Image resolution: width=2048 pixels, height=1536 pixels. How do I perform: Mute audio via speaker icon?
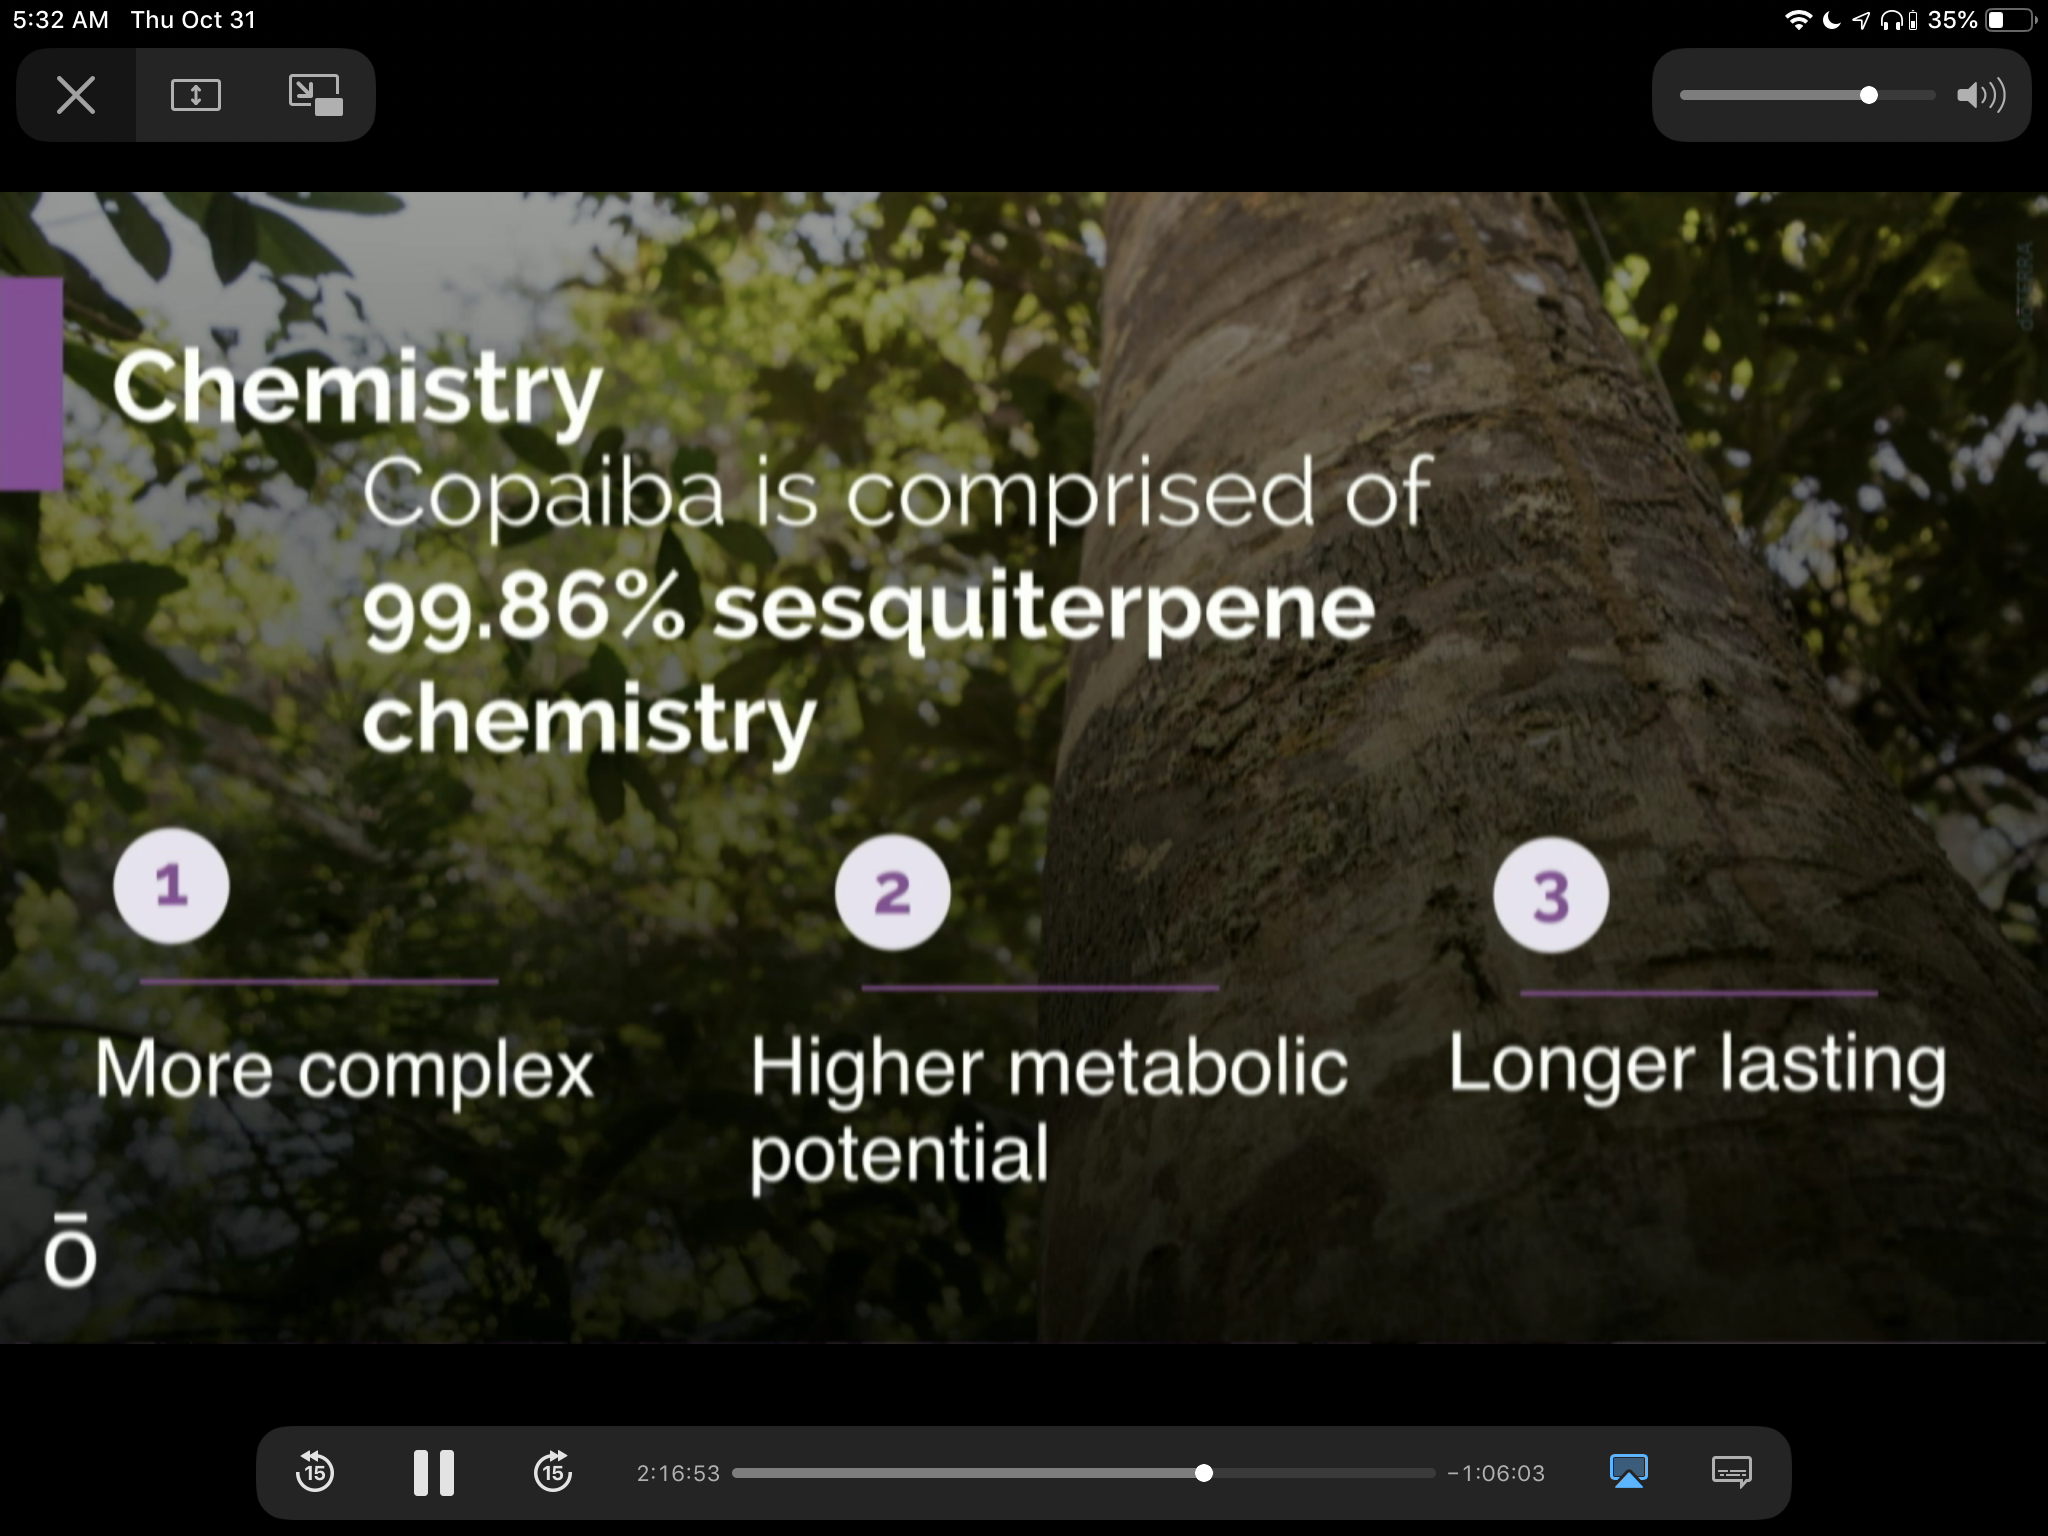coord(1980,96)
